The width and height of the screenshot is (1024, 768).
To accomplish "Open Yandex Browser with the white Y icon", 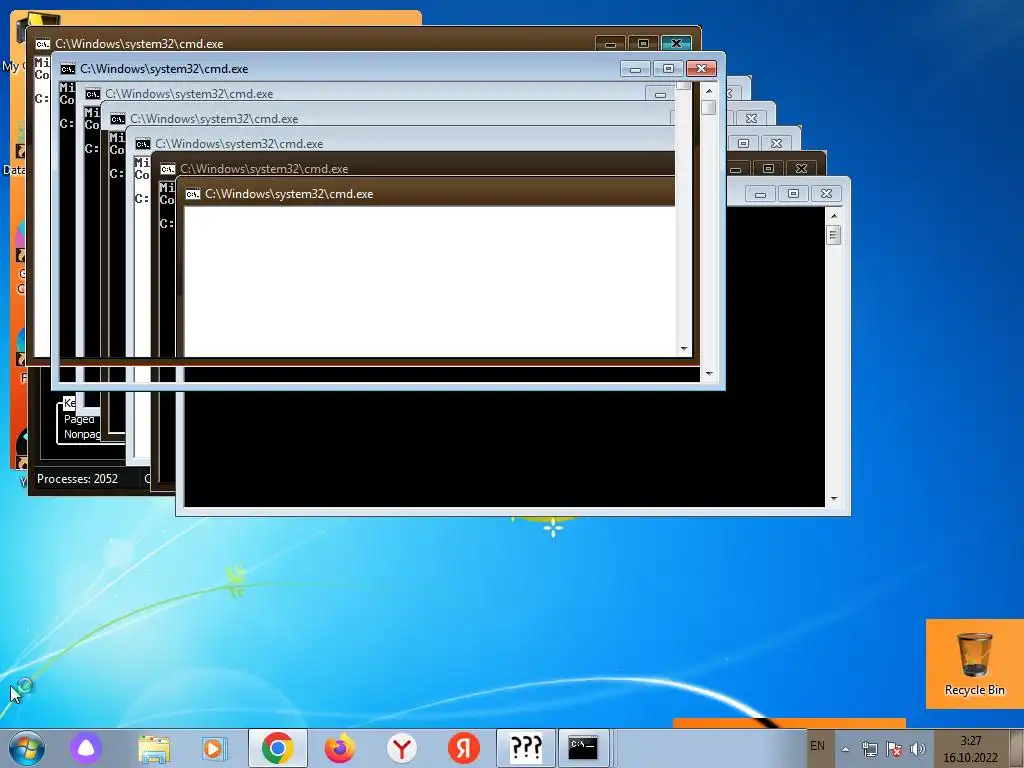I will (402, 748).
